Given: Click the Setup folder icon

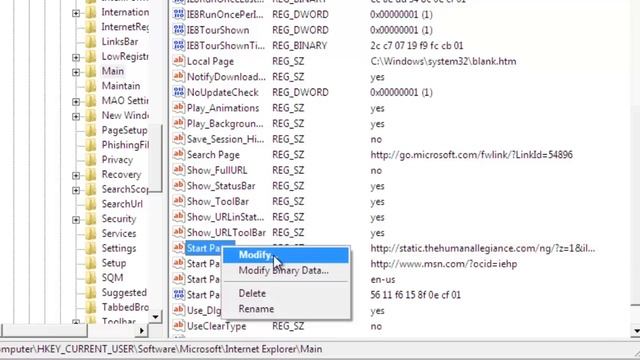Looking at the screenshot, I should 91,263.
